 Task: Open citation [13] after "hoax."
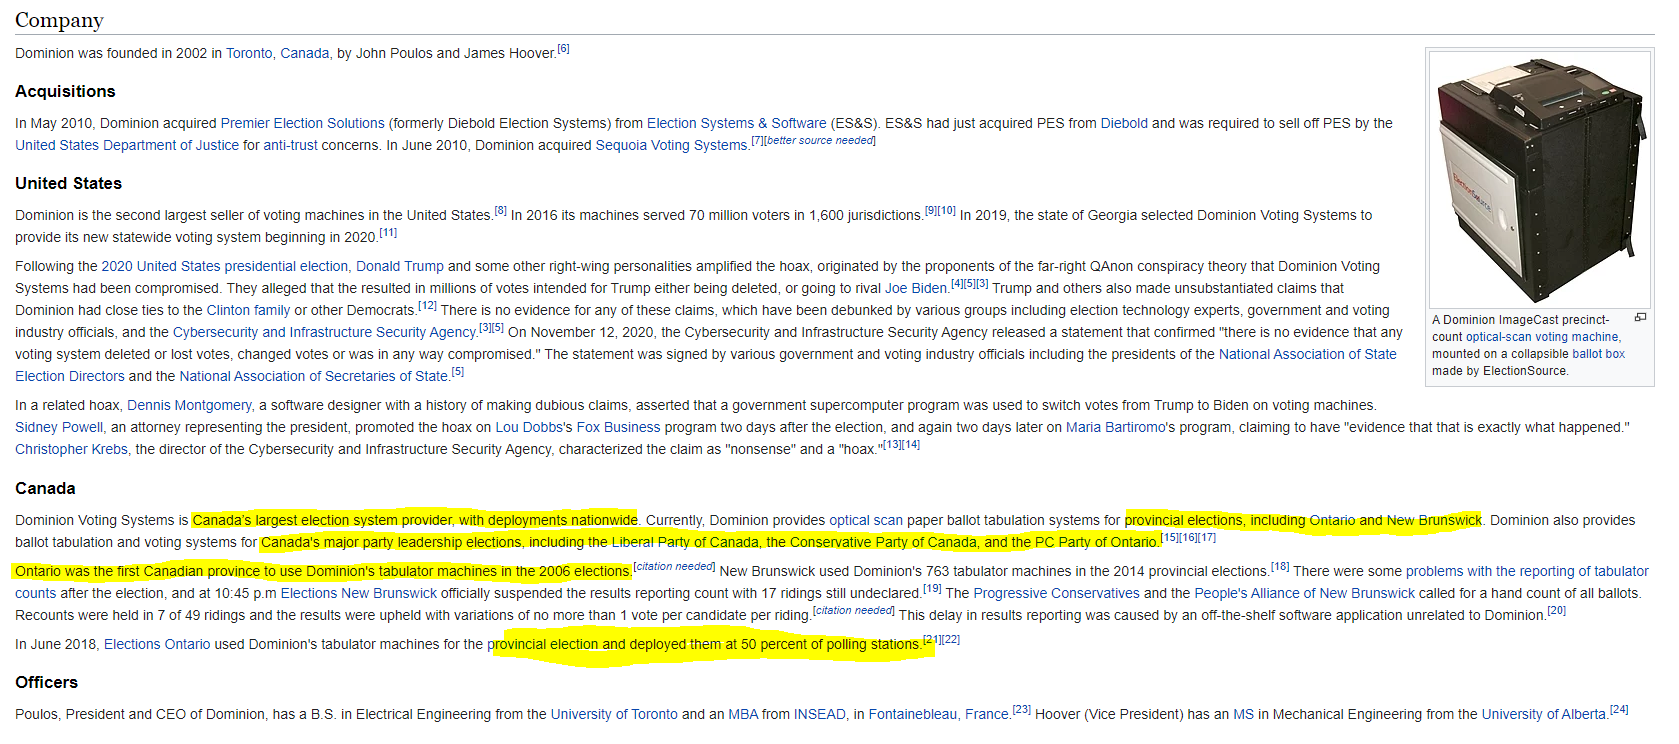coord(892,445)
